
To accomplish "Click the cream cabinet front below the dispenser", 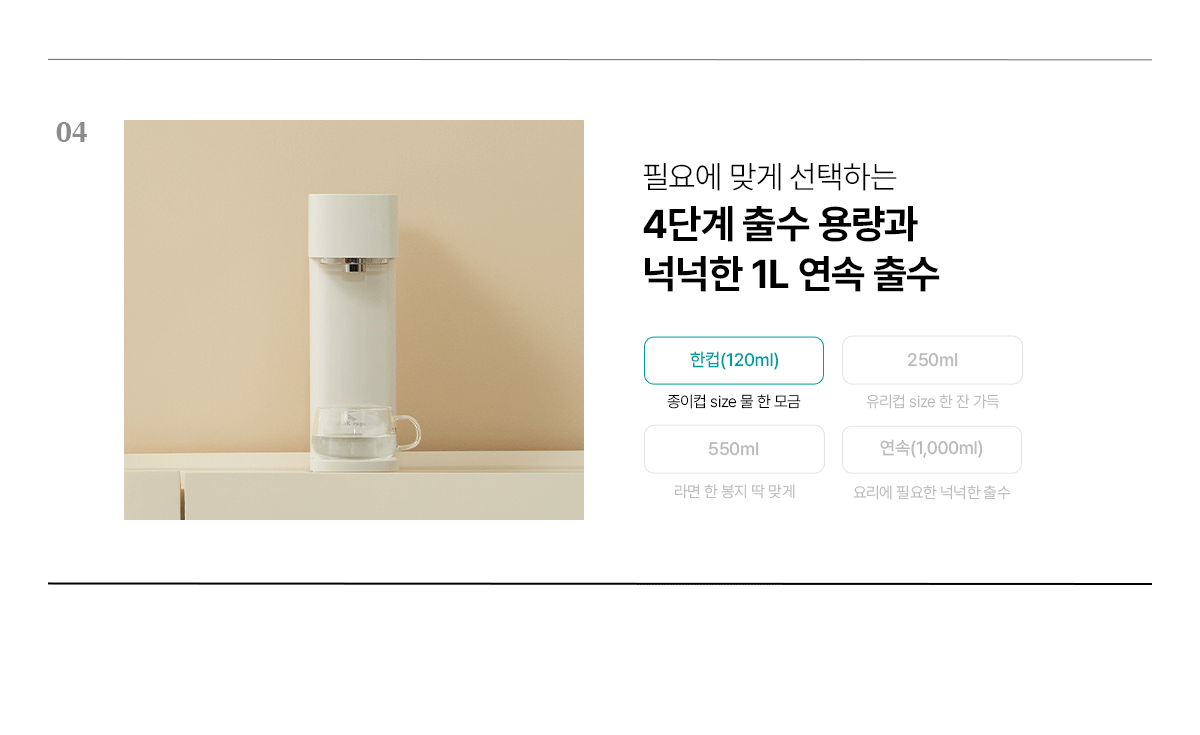I will (x=380, y=495).
